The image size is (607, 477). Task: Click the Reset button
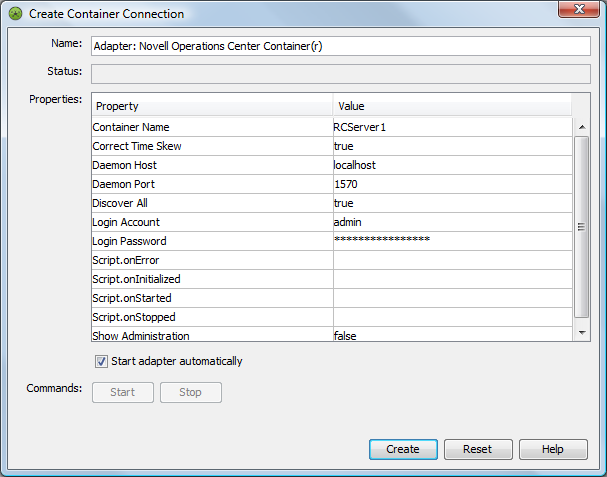coord(478,449)
